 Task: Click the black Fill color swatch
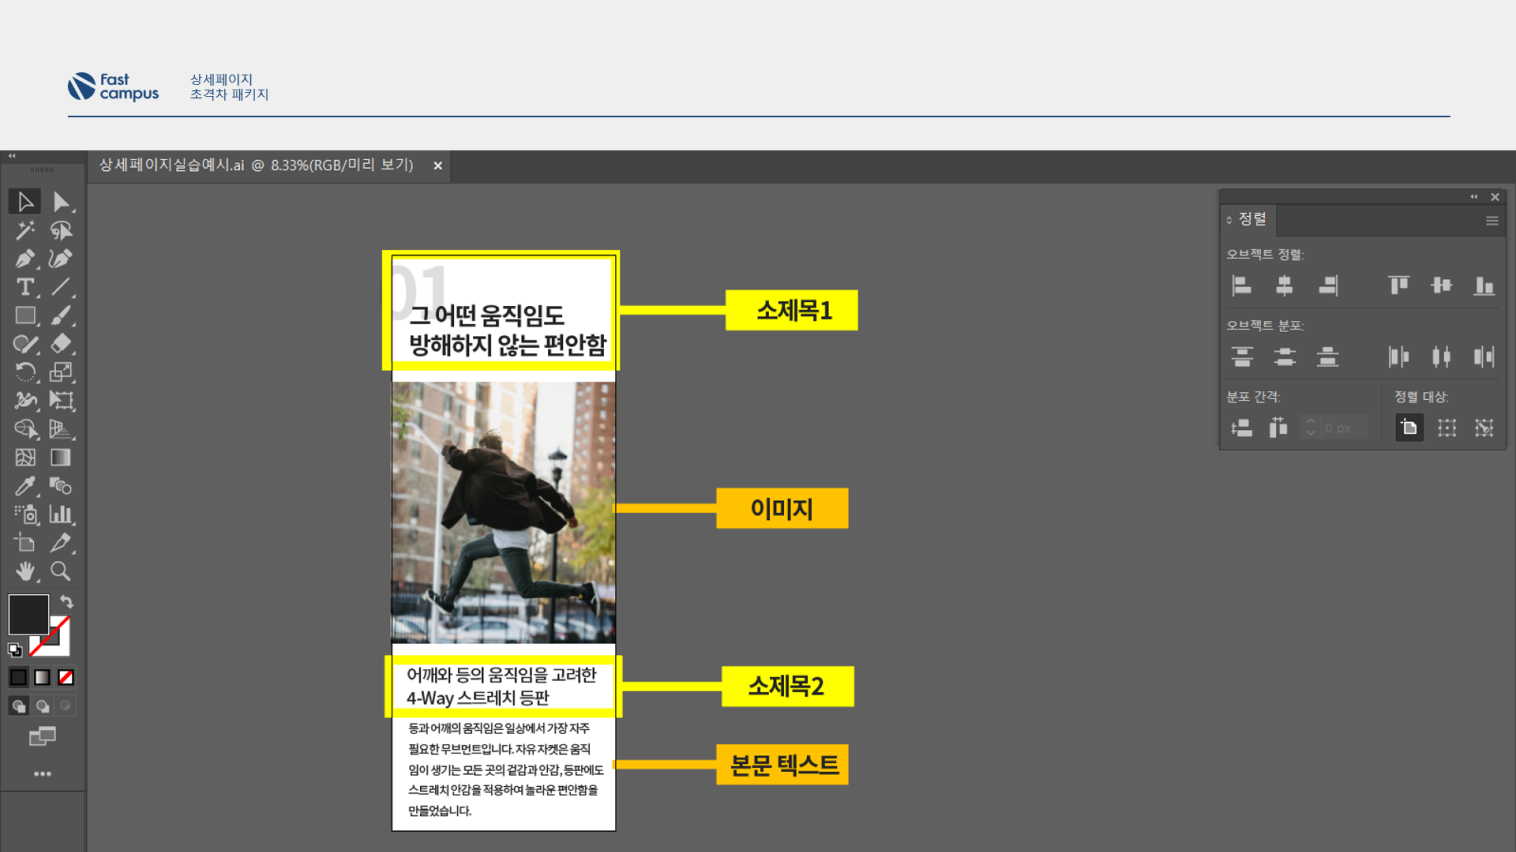coord(28,614)
